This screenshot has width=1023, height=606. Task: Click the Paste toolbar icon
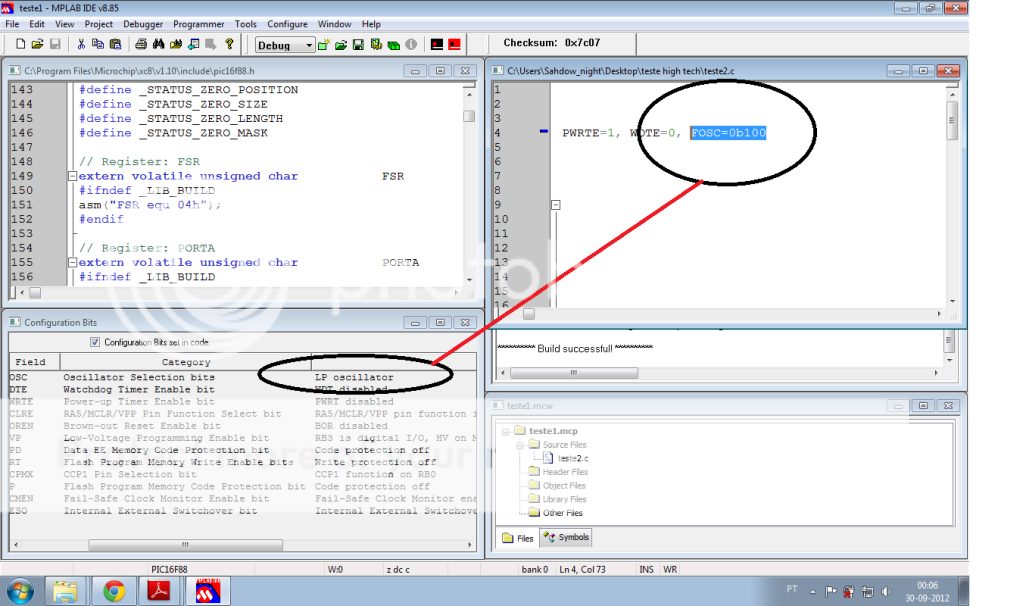click(x=115, y=44)
